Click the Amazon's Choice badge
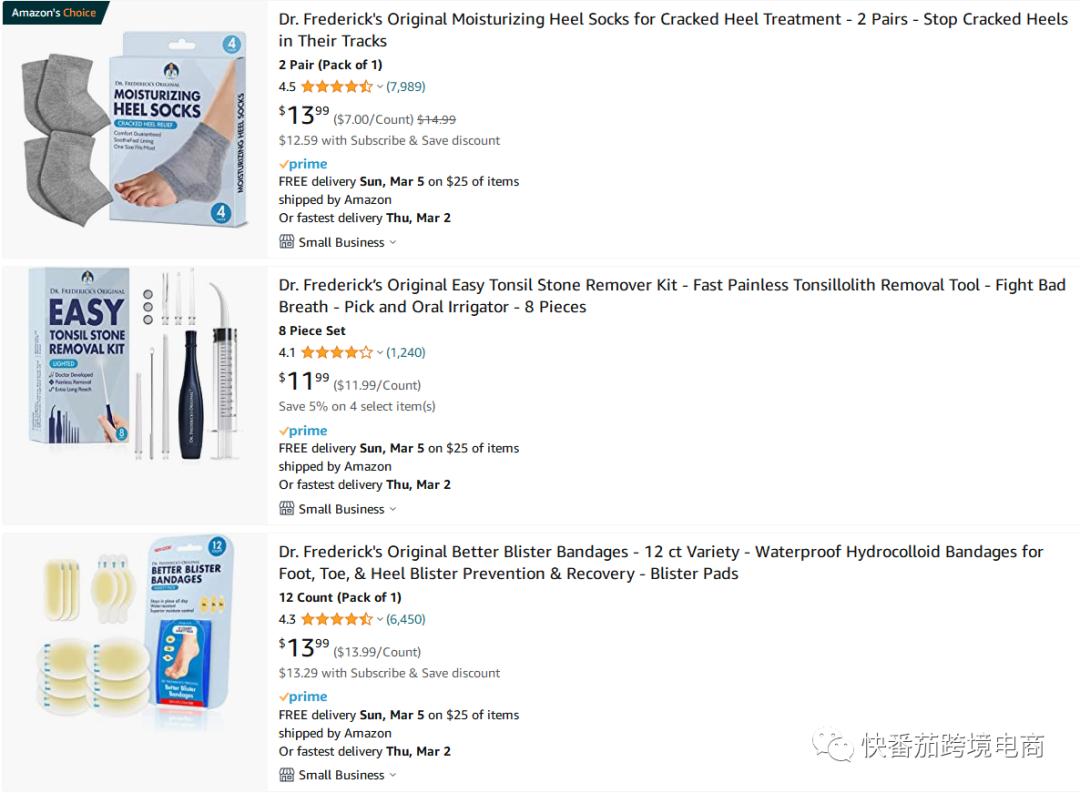 pyautogui.click(x=54, y=13)
